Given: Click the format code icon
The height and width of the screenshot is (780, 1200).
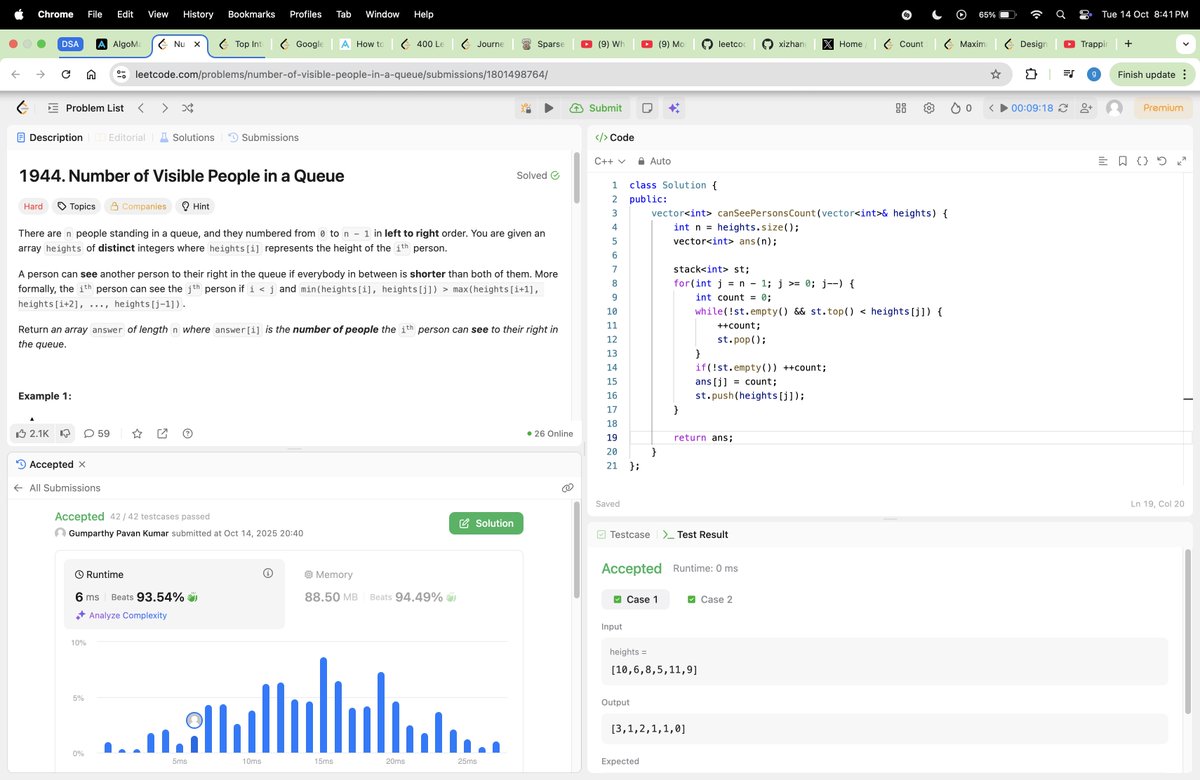Looking at the screenshot, I should 1103,161.
